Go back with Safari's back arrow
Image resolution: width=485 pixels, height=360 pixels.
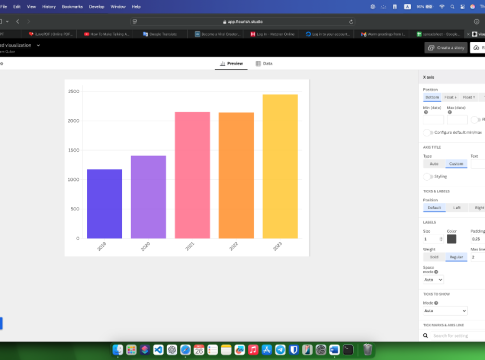pos(18,22)
